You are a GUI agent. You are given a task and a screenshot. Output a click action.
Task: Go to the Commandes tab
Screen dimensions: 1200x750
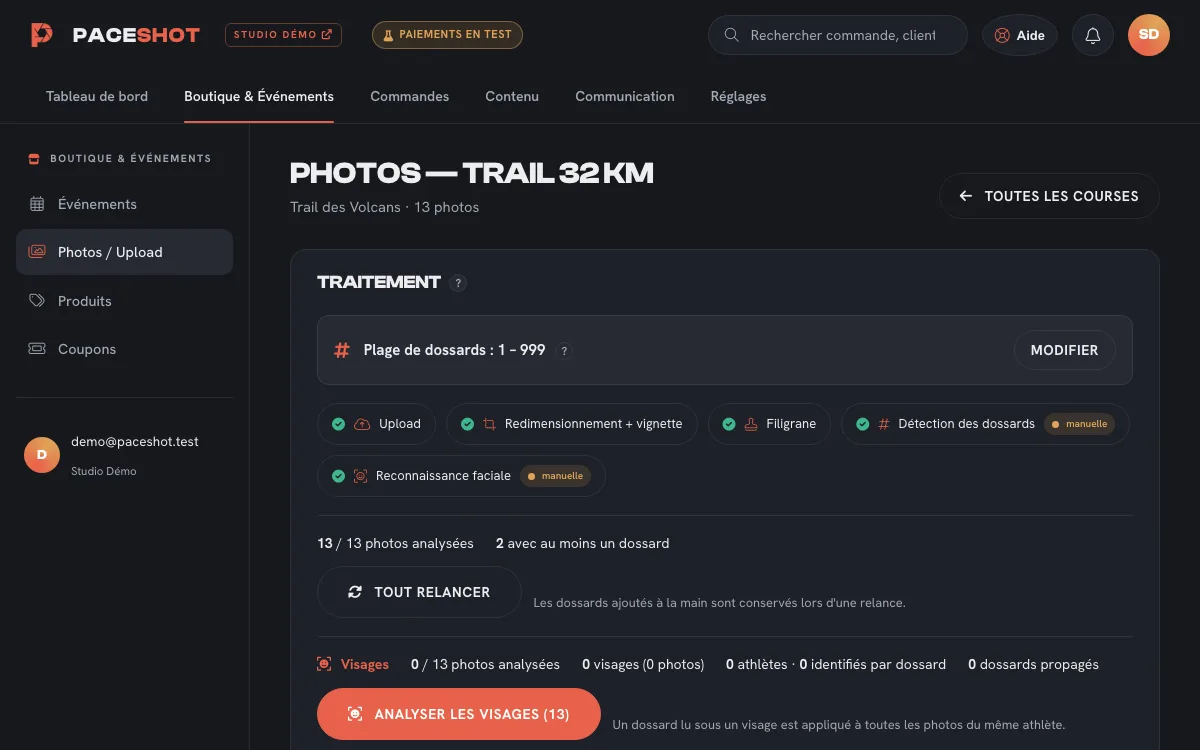point(409,96)
